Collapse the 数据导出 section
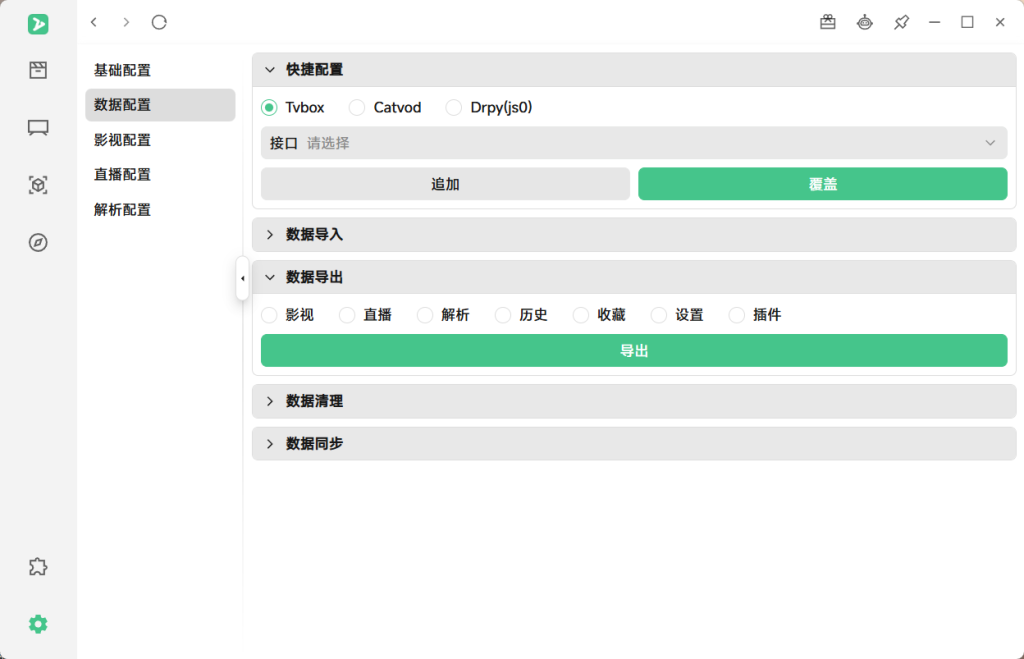 633,278
